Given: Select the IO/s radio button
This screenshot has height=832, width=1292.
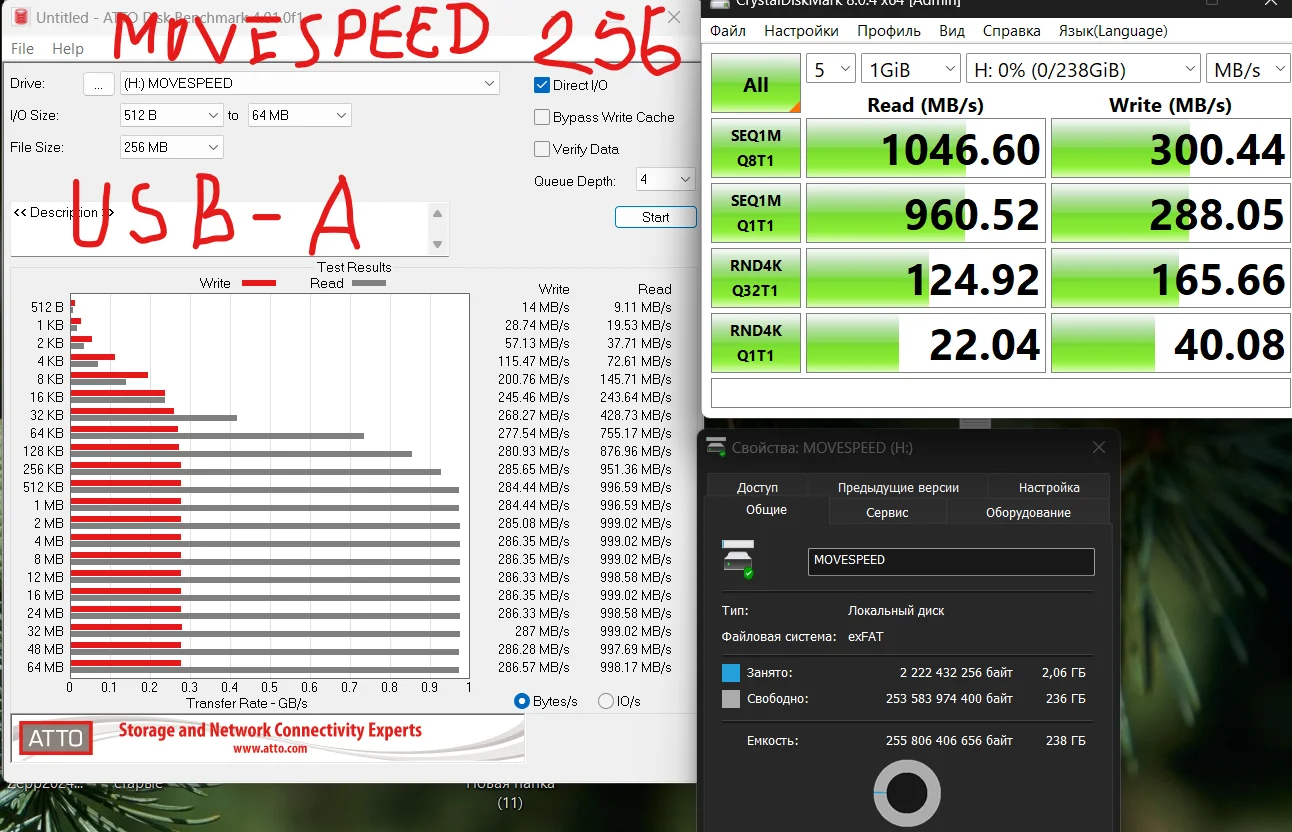Looking at the screenshot, I should click(605, 701).
